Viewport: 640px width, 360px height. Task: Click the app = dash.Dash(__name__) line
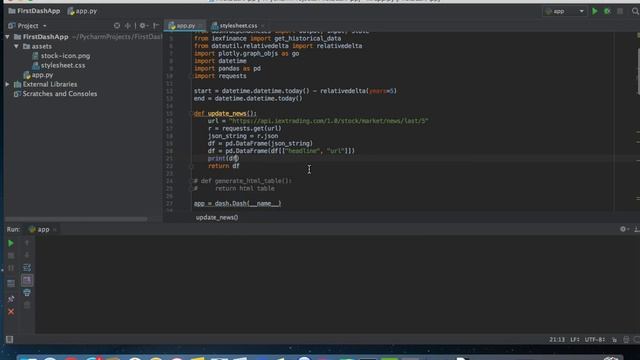[x=238, y=203]
